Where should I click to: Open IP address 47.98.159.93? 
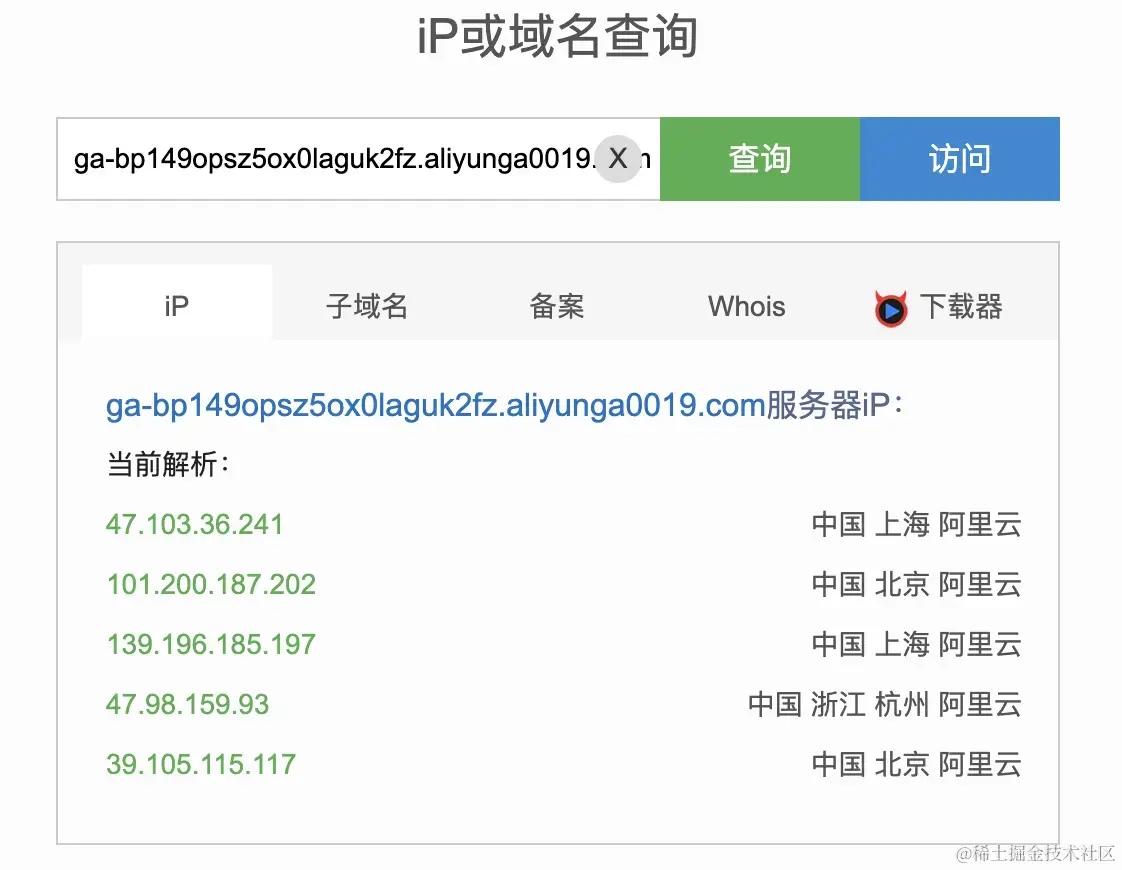[x=187, y=705]
